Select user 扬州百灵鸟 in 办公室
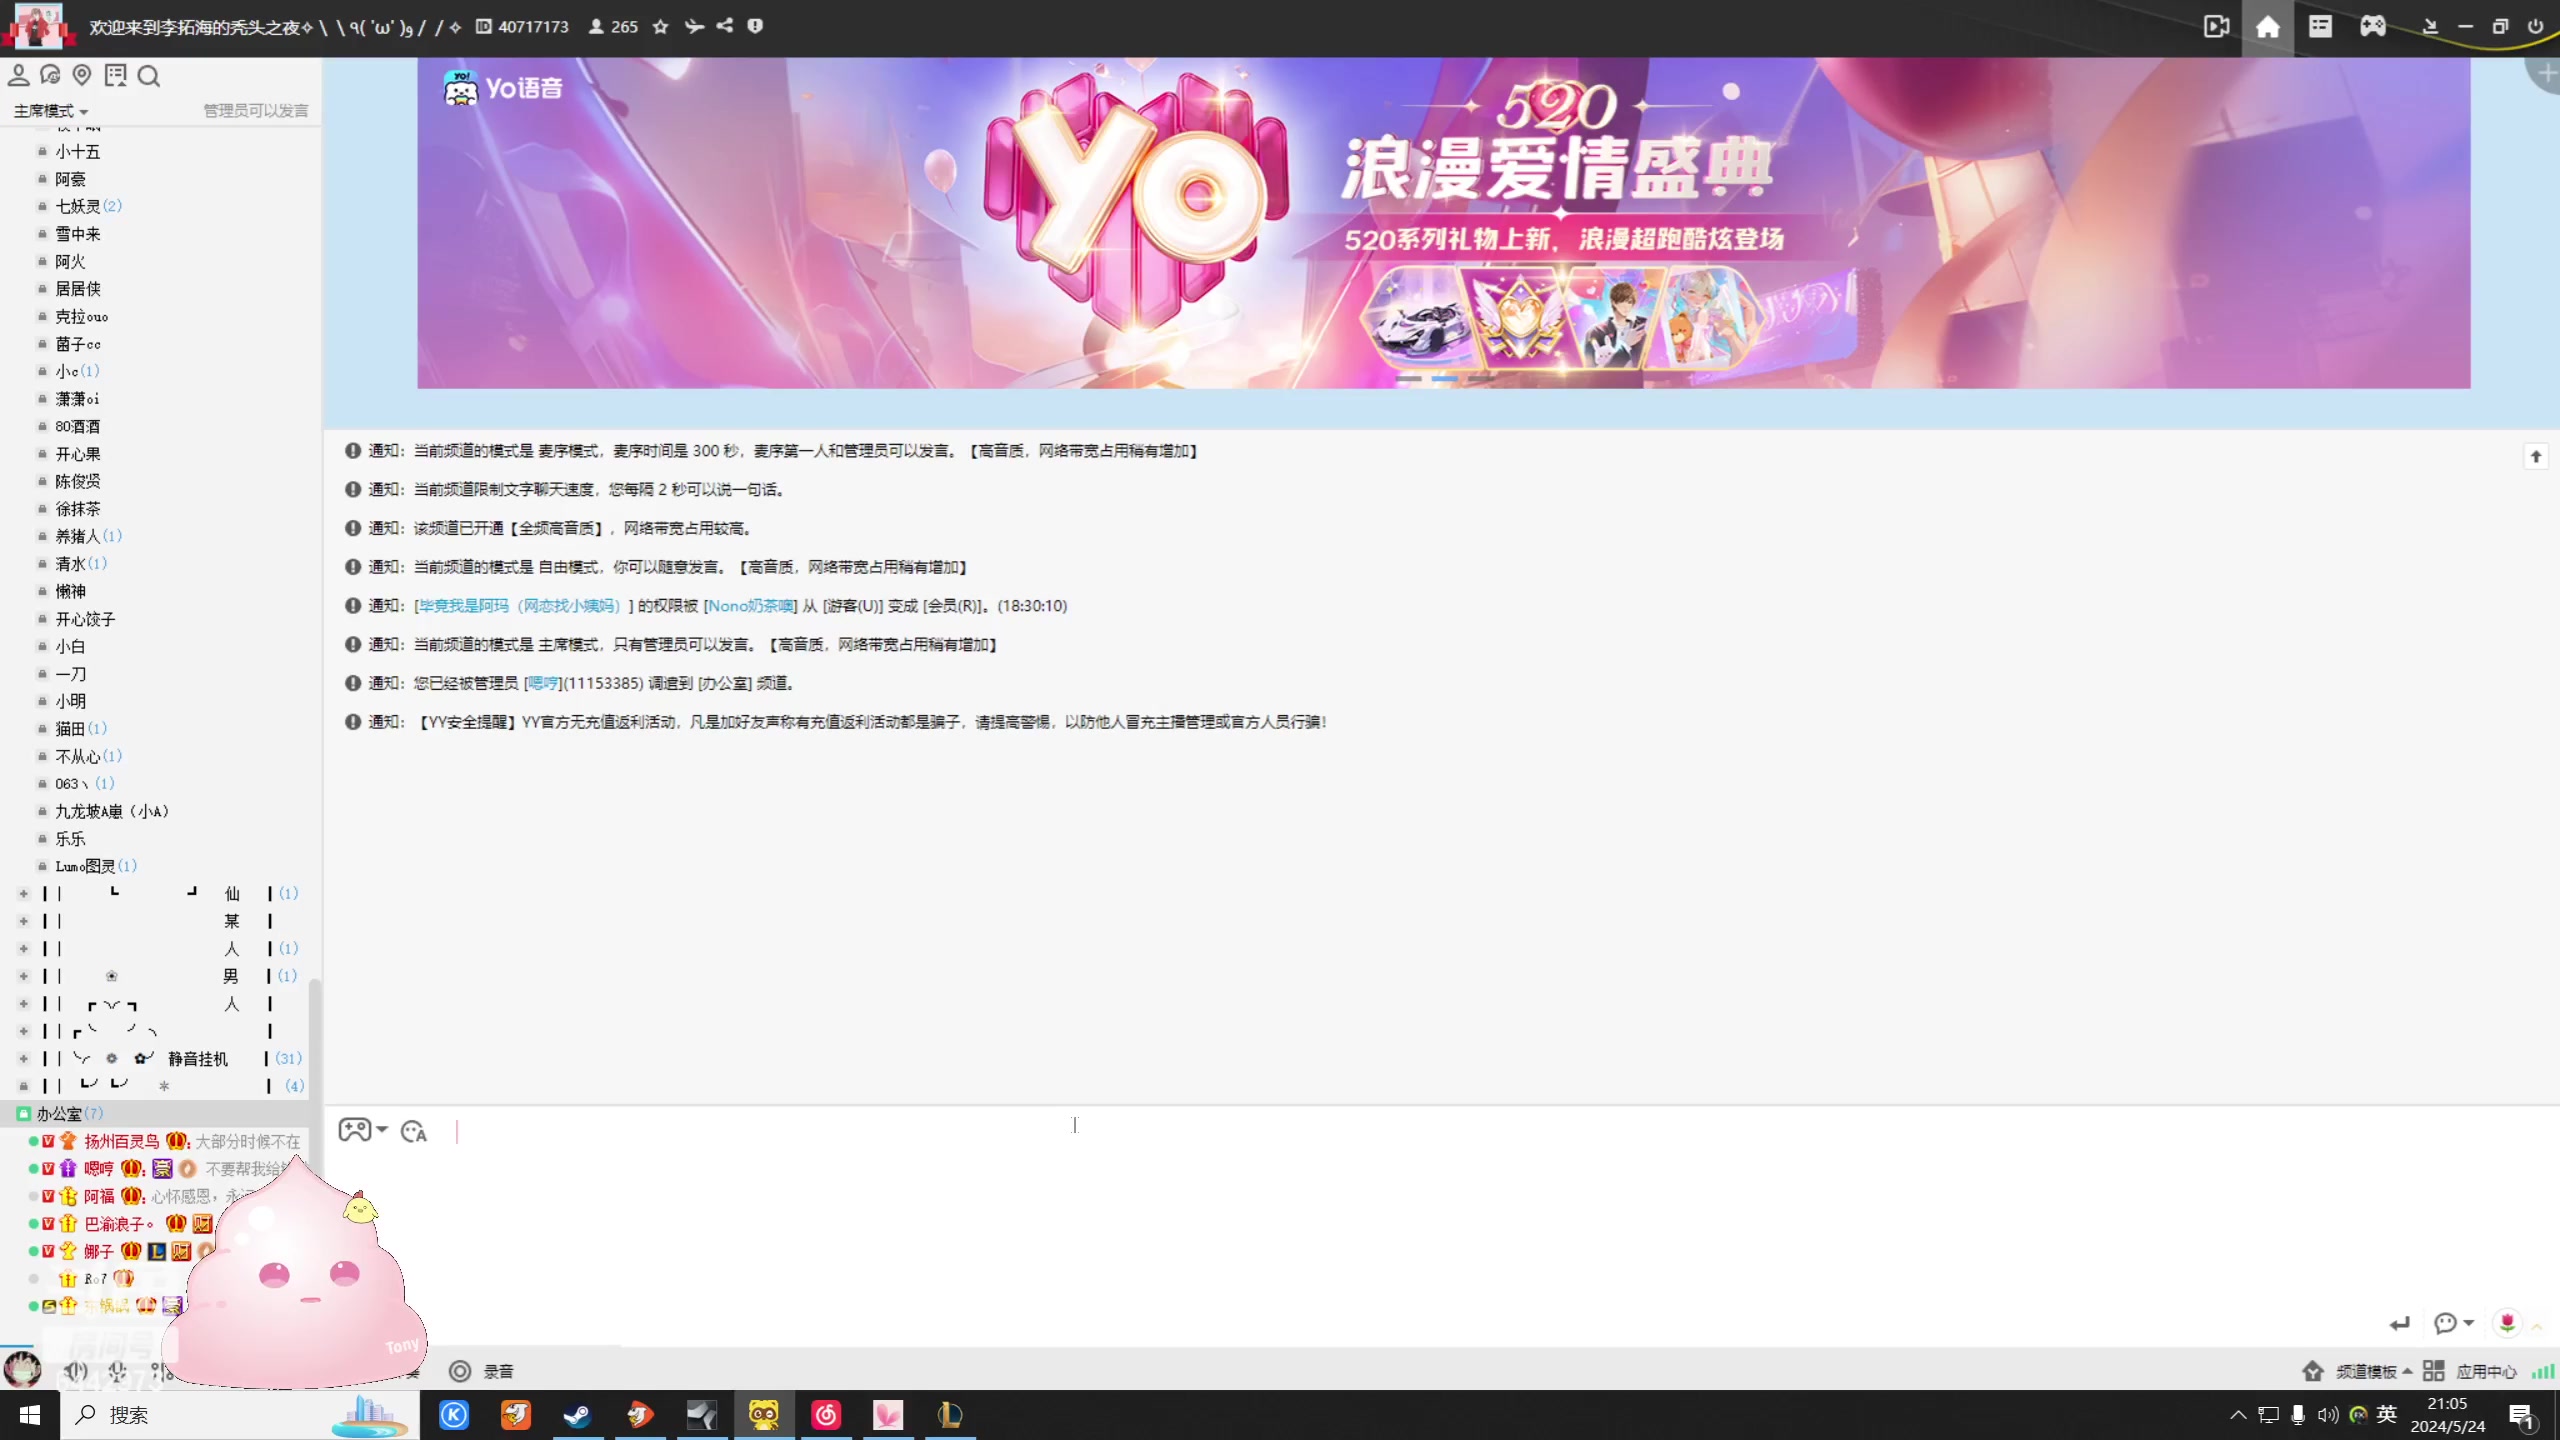This screenshot has height=1440, width=2560. point(121,1141)
